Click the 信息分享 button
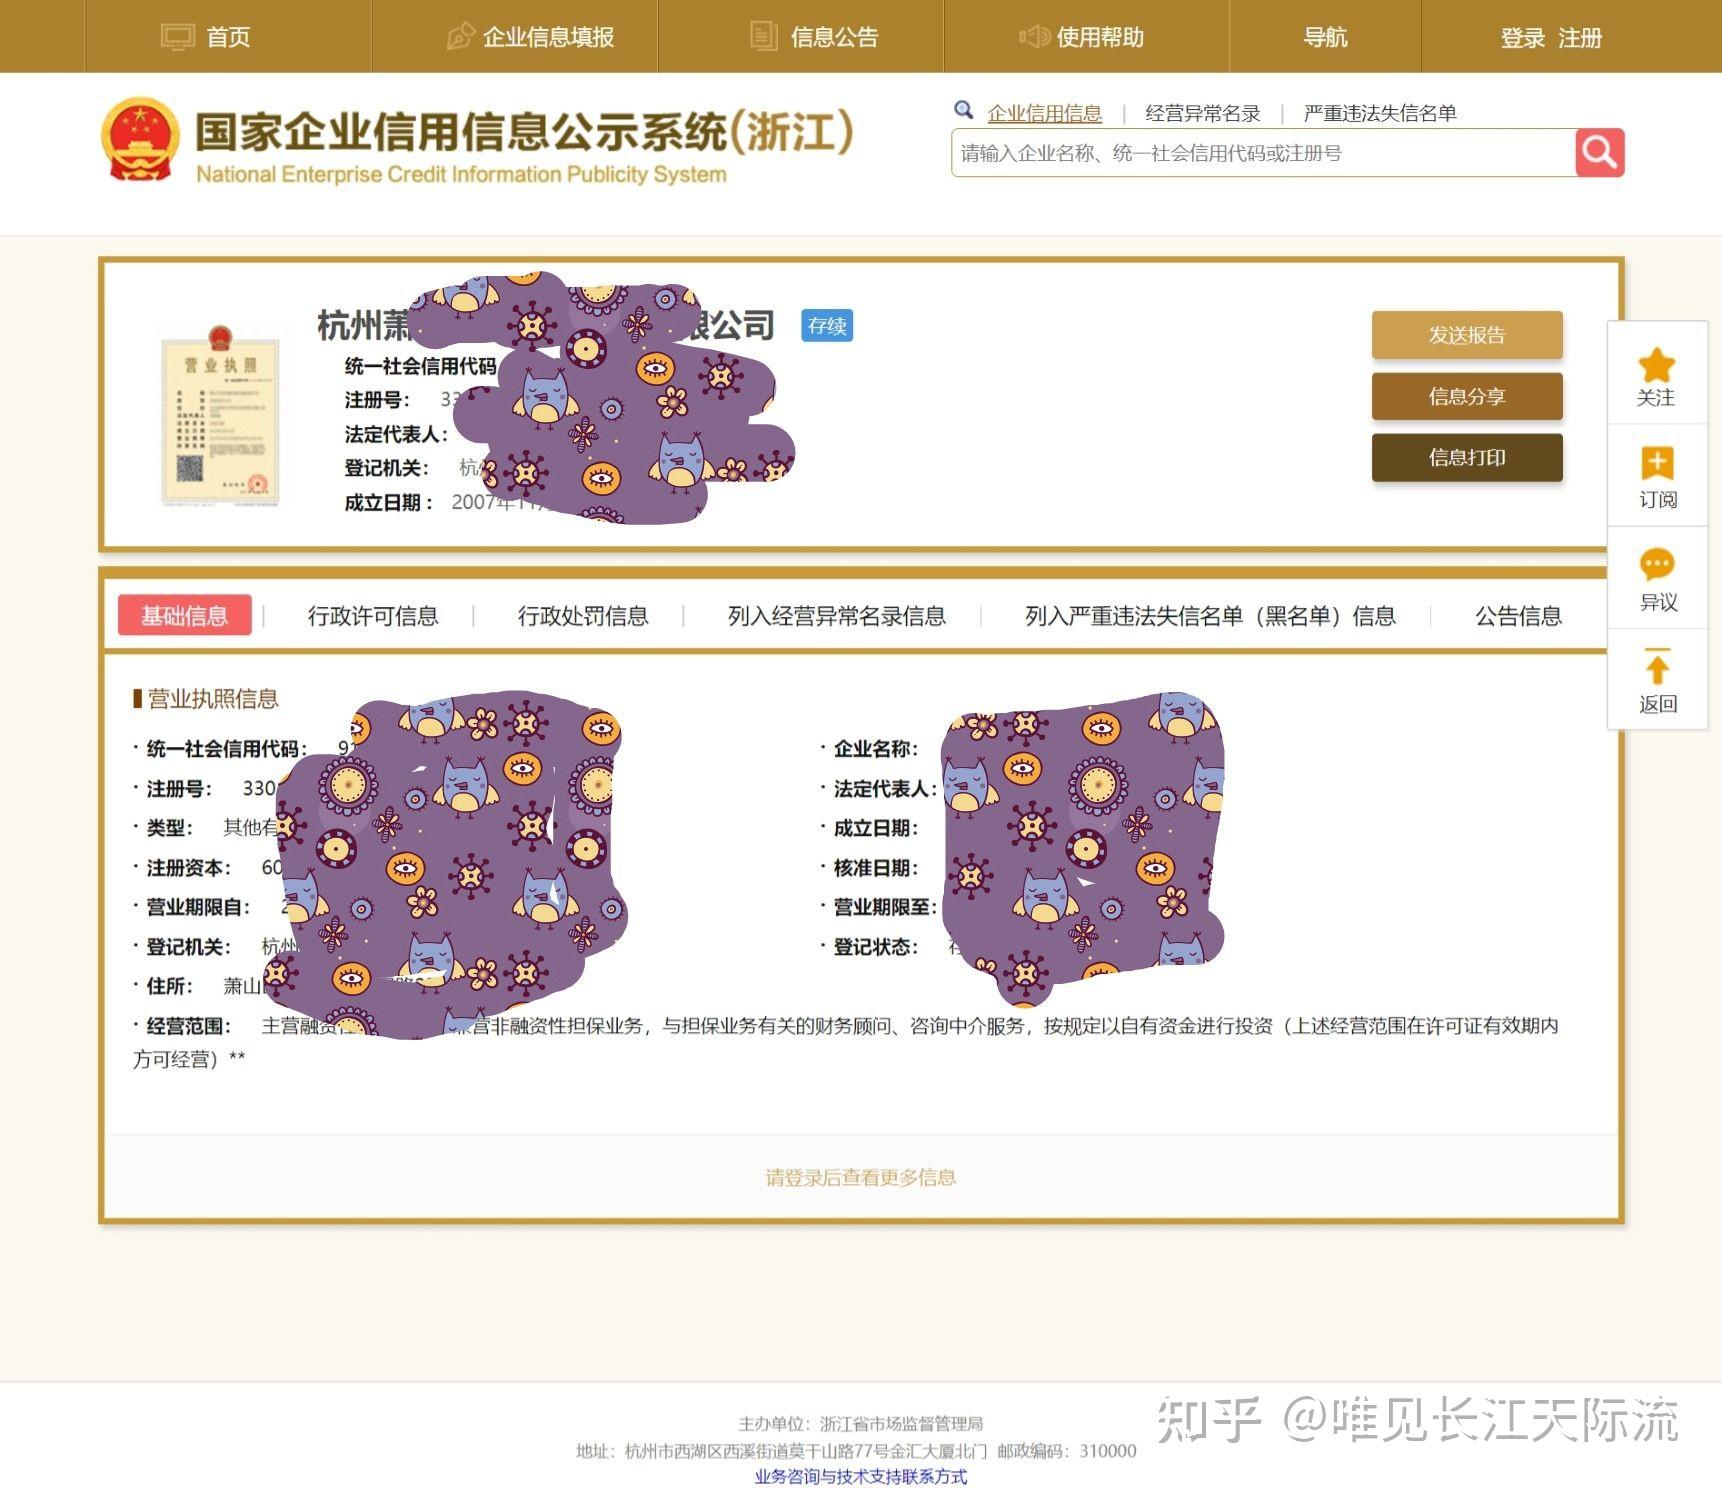The height and width of the screenshot is (1488, 1722). click(1467, 396)
